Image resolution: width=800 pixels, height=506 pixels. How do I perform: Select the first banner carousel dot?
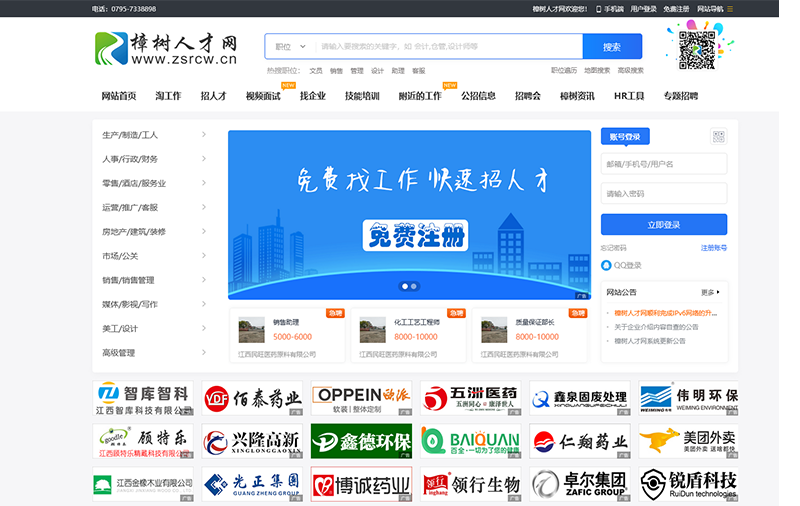tap(405, 287)
